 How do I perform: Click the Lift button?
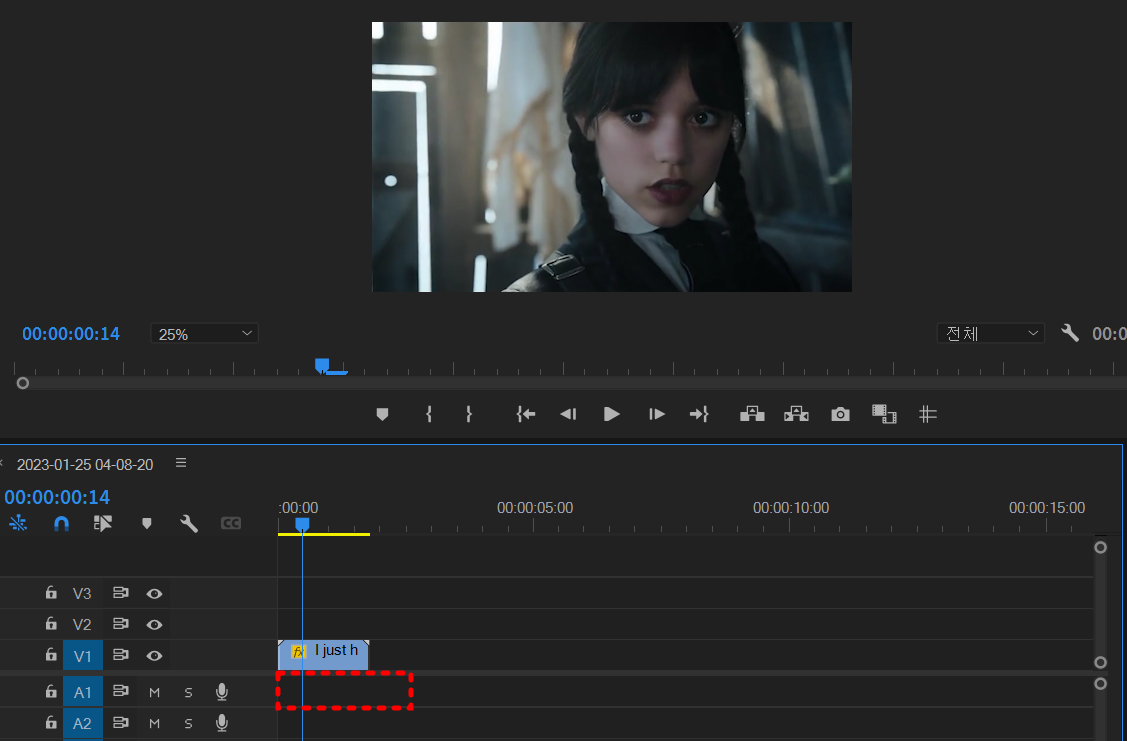[x=752, y=414]
